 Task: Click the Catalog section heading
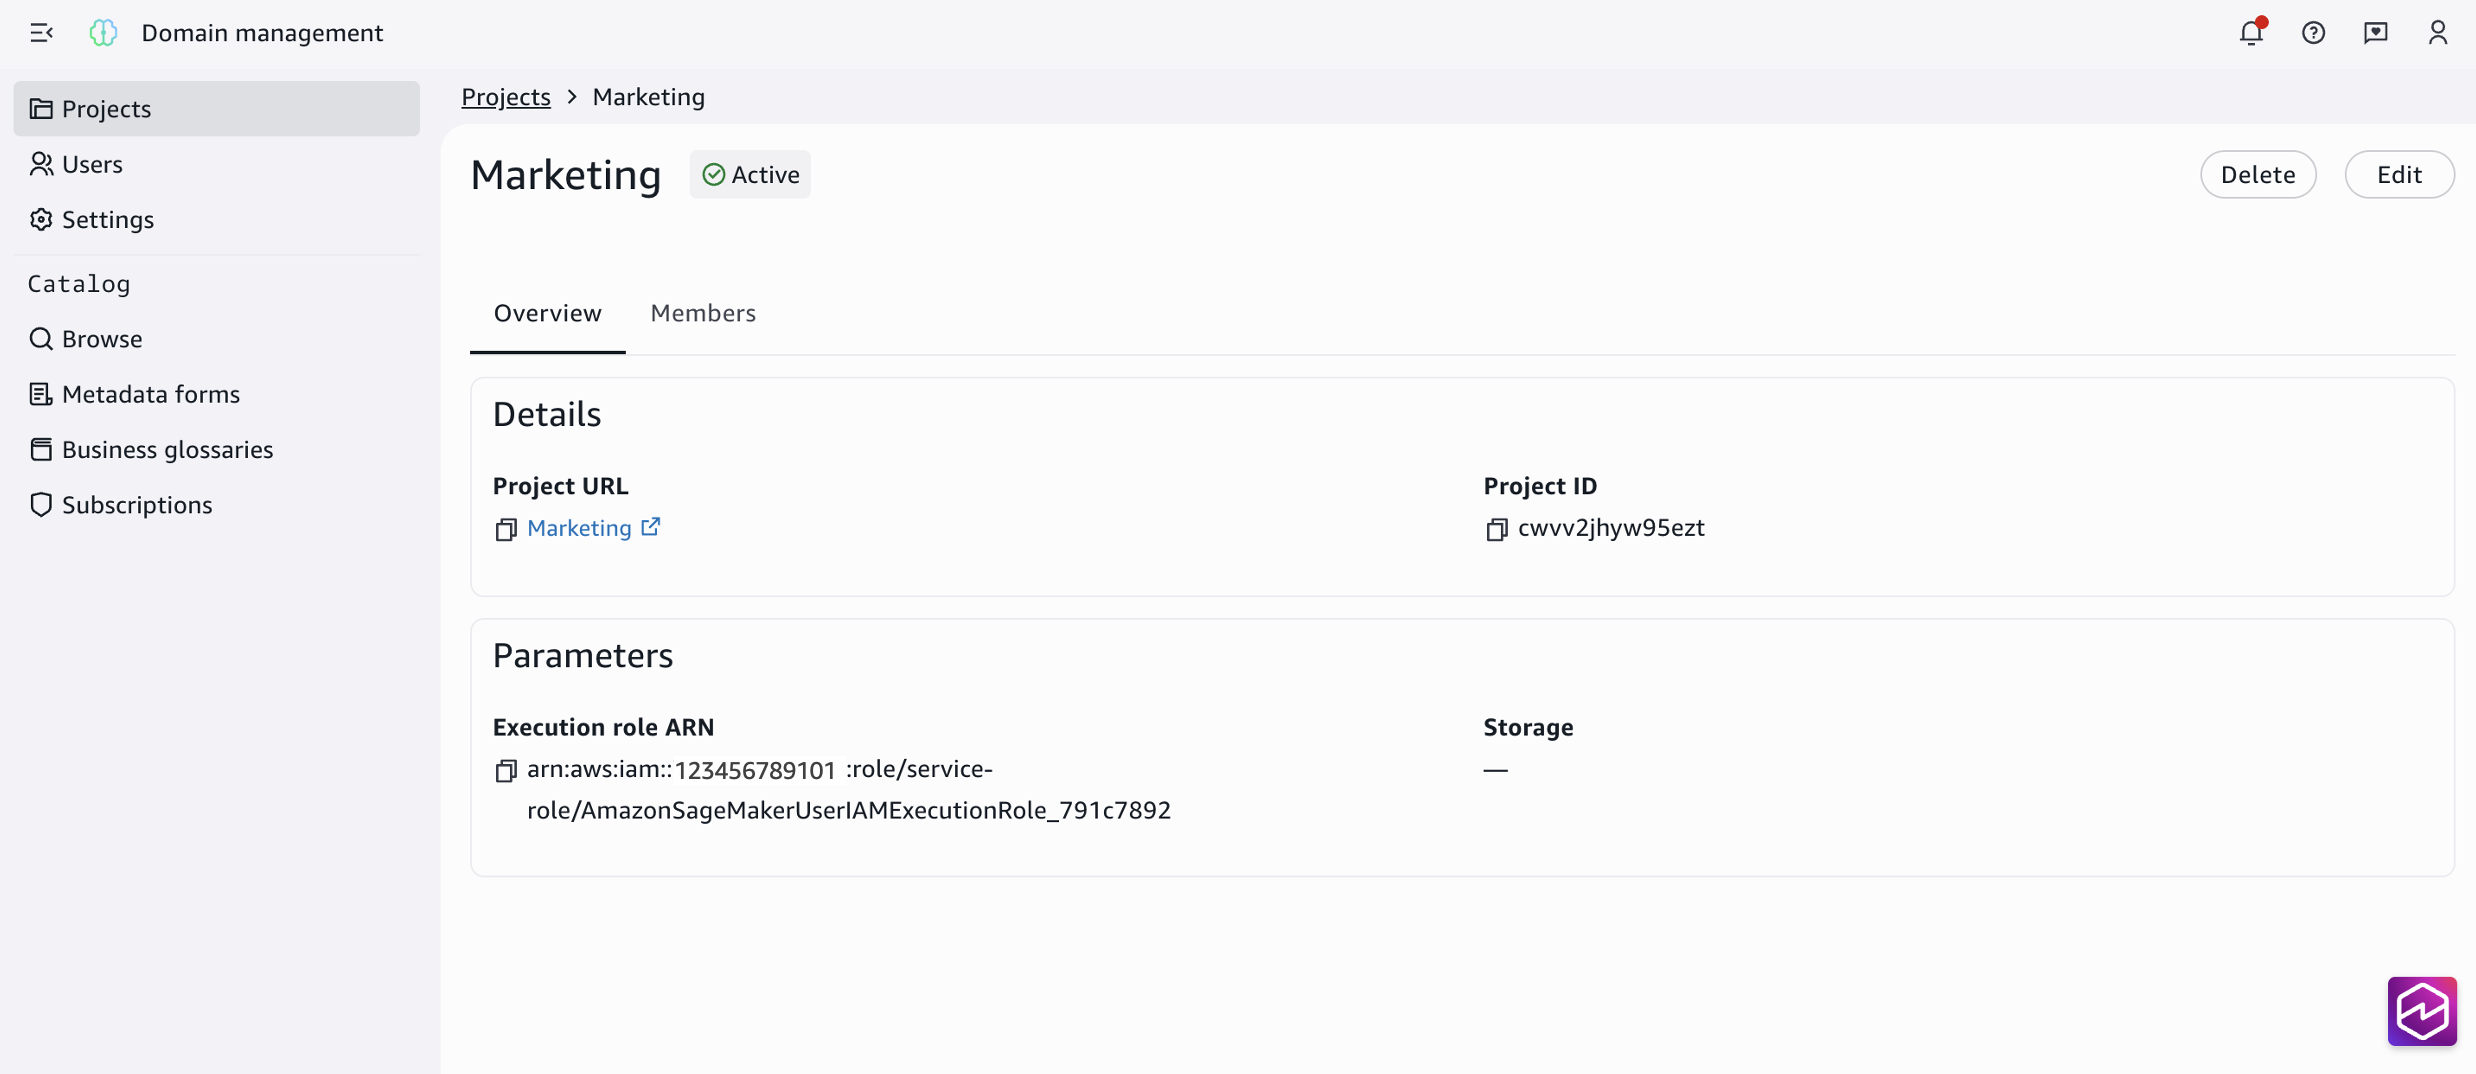point(79,284)
